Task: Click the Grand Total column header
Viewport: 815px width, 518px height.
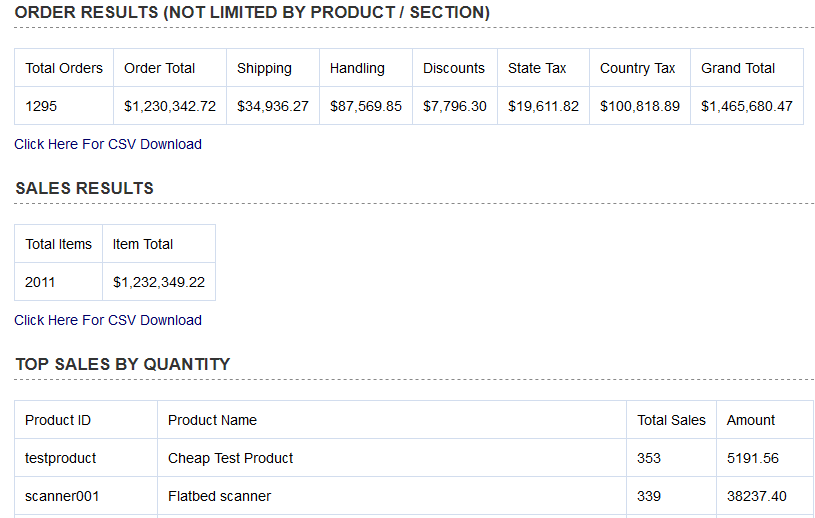Action: pos(738,68)
